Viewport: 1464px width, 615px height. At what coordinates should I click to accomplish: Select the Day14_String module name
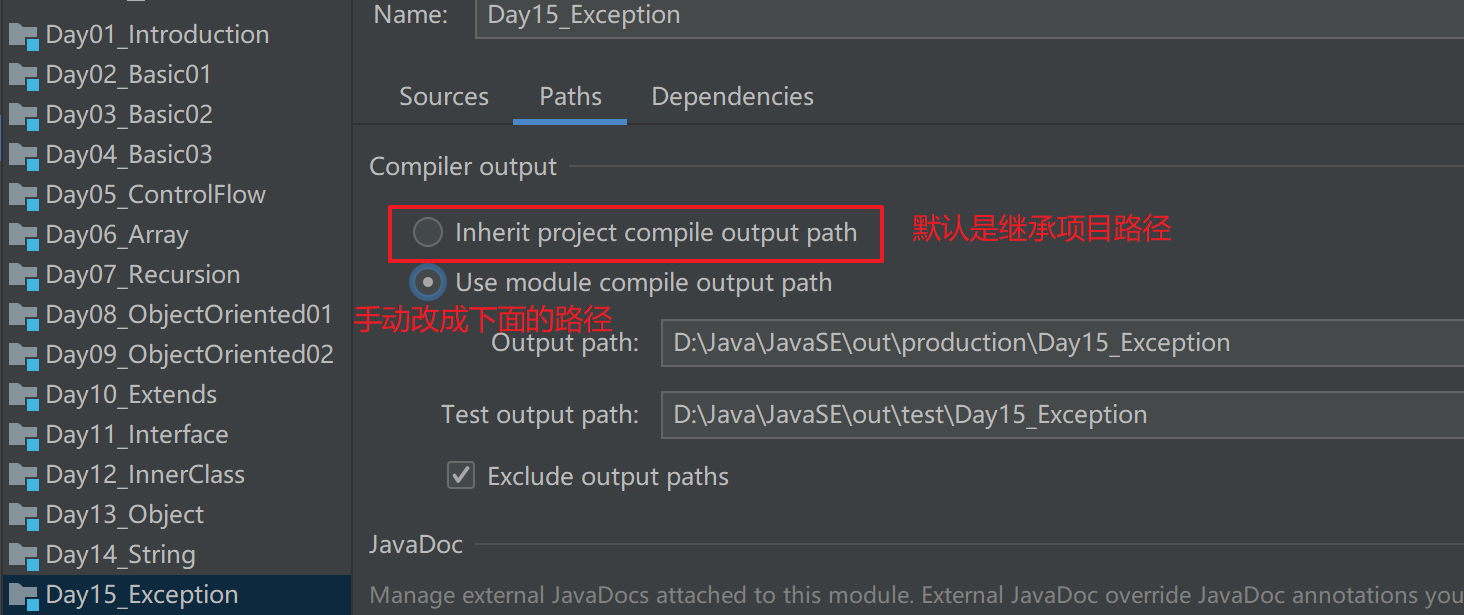point(121,555)
